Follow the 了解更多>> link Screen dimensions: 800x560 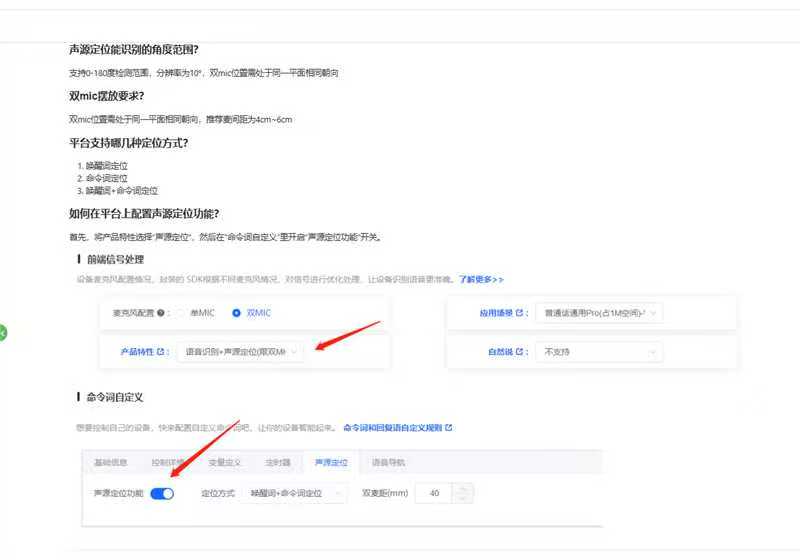click(481, 279)
